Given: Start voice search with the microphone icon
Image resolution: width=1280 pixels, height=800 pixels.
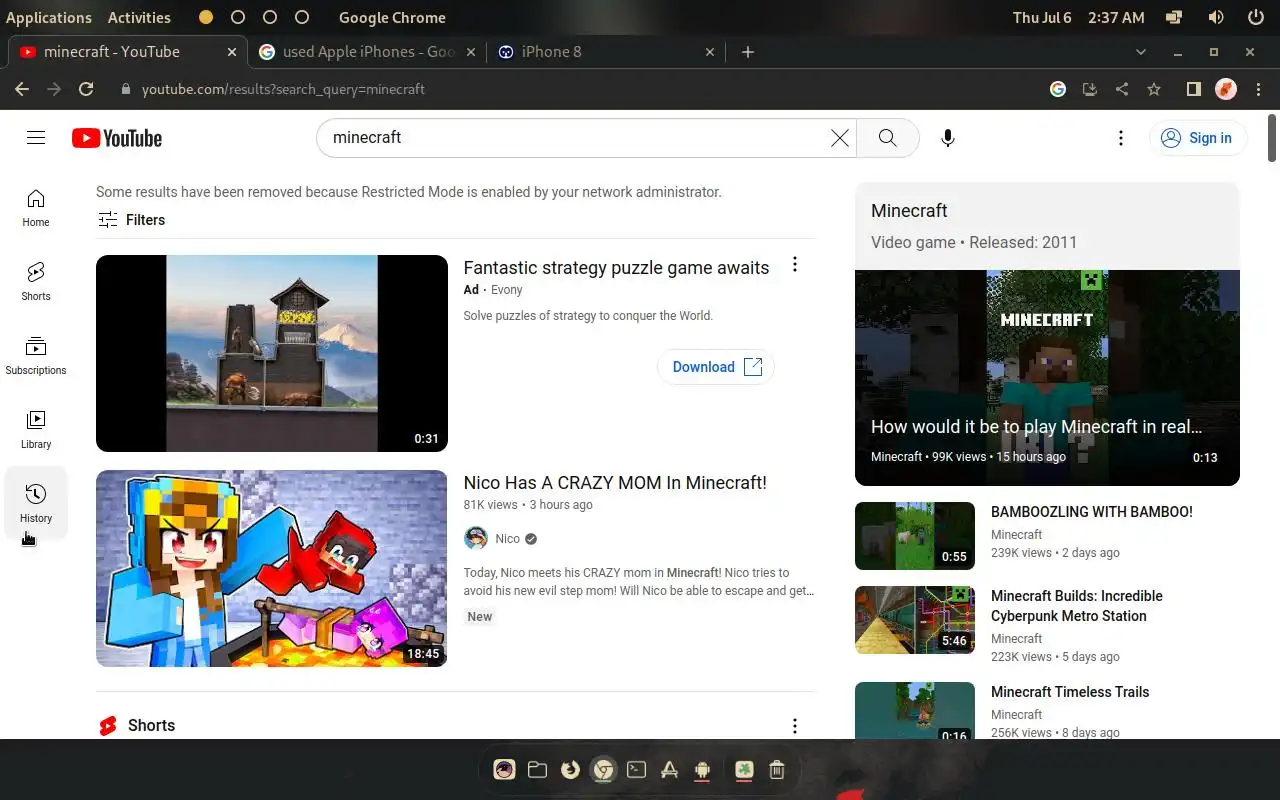Looking at the screenshot, I should pos(948,138).
